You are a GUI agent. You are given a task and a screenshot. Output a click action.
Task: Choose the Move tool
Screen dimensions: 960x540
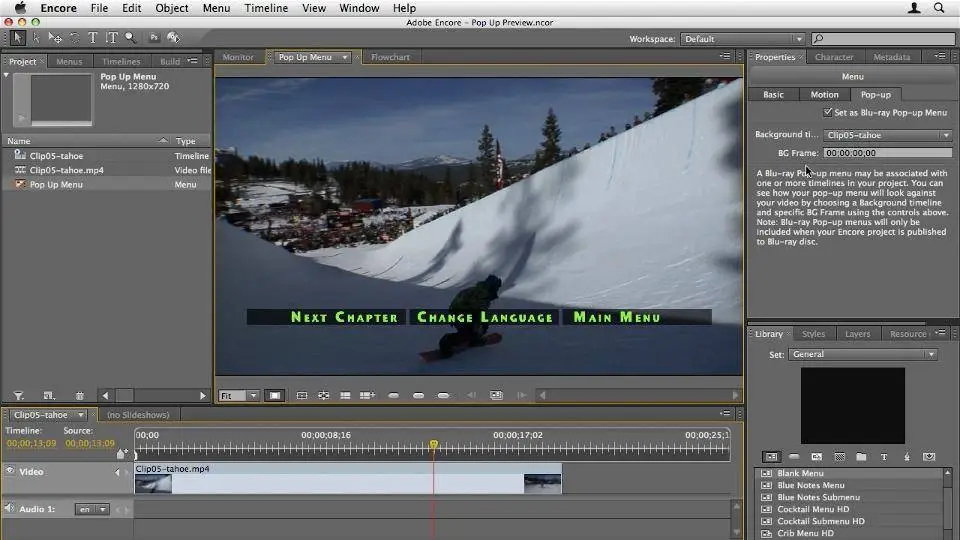tap(55, 38)
